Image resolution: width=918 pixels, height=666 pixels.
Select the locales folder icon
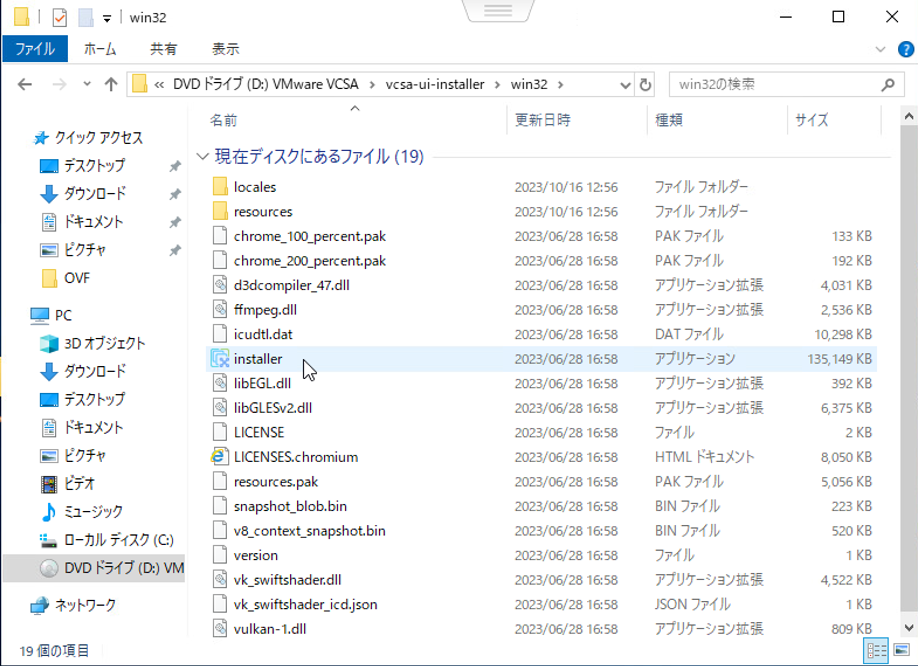point(221,187)
